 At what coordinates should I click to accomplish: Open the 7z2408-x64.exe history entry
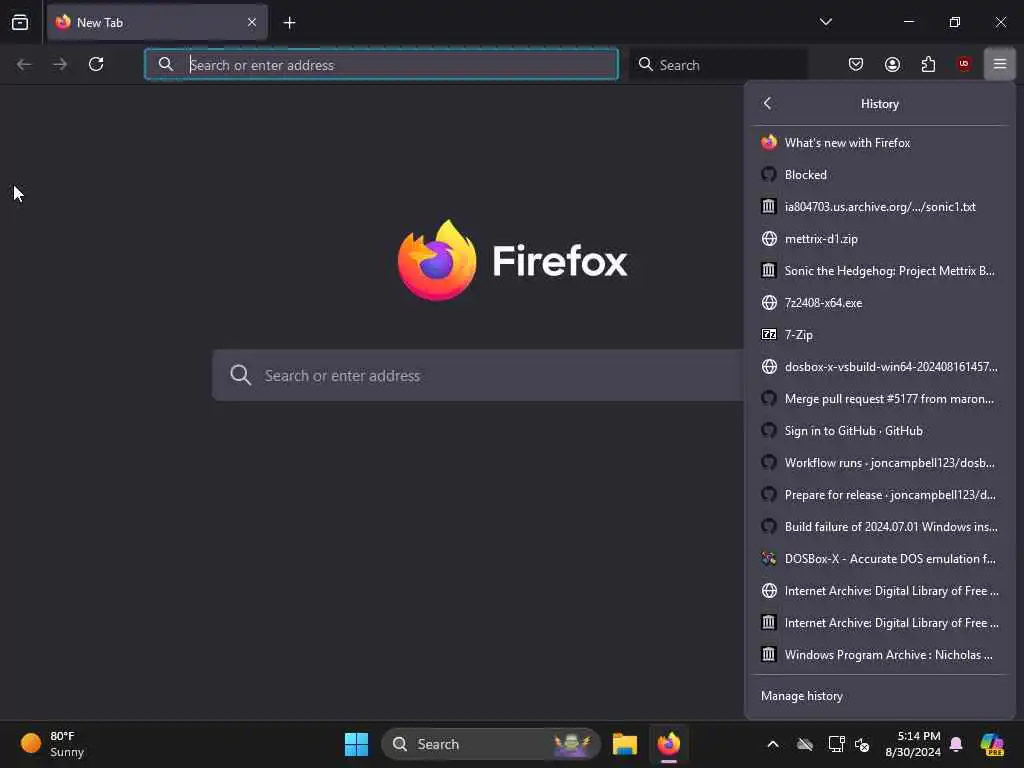[880, 302]
